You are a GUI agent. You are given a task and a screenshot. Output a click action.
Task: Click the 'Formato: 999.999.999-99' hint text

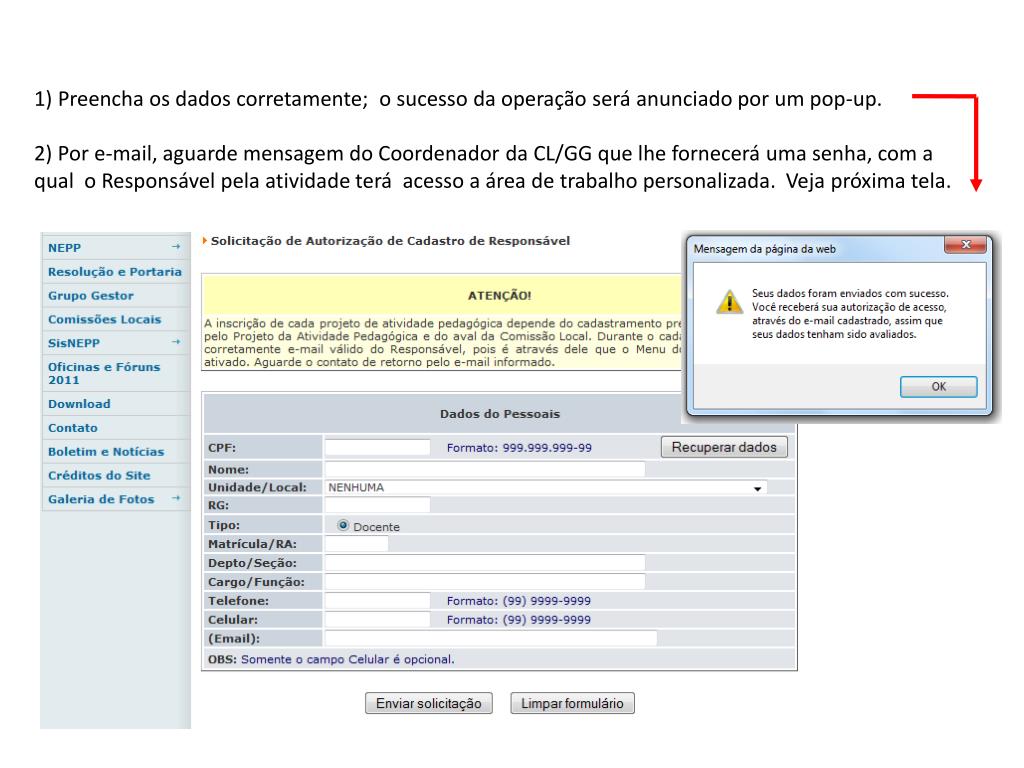(519, 448)
